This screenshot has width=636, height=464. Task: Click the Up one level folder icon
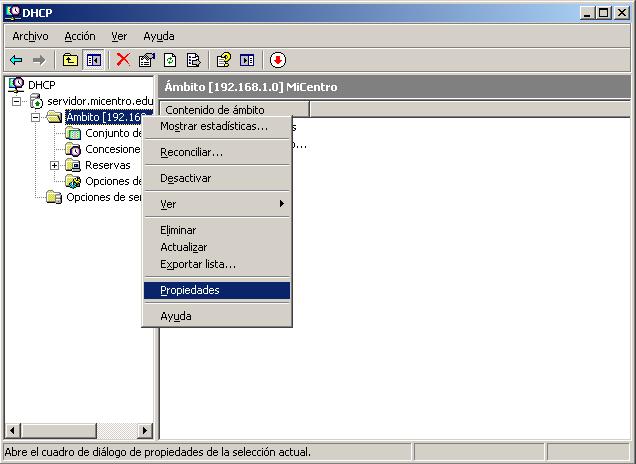pos(70,60)
